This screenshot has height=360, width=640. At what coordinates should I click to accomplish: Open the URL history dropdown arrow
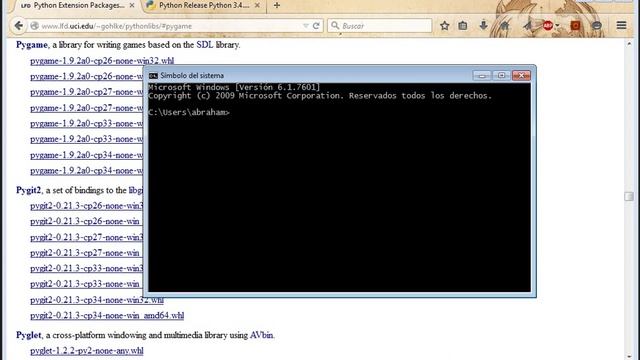[306, 26]
